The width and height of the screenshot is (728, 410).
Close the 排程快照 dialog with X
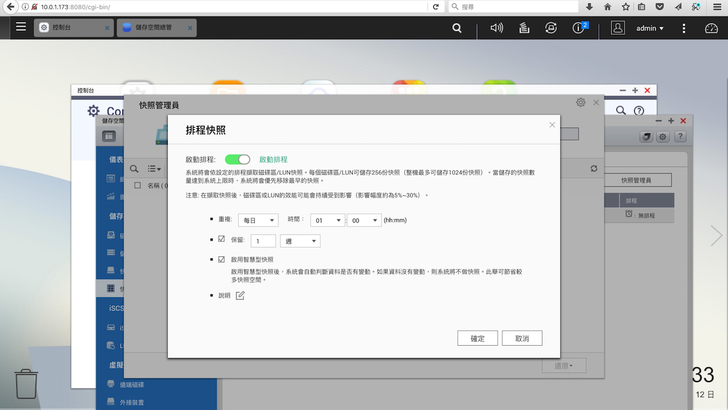click(x=552, y=125)
